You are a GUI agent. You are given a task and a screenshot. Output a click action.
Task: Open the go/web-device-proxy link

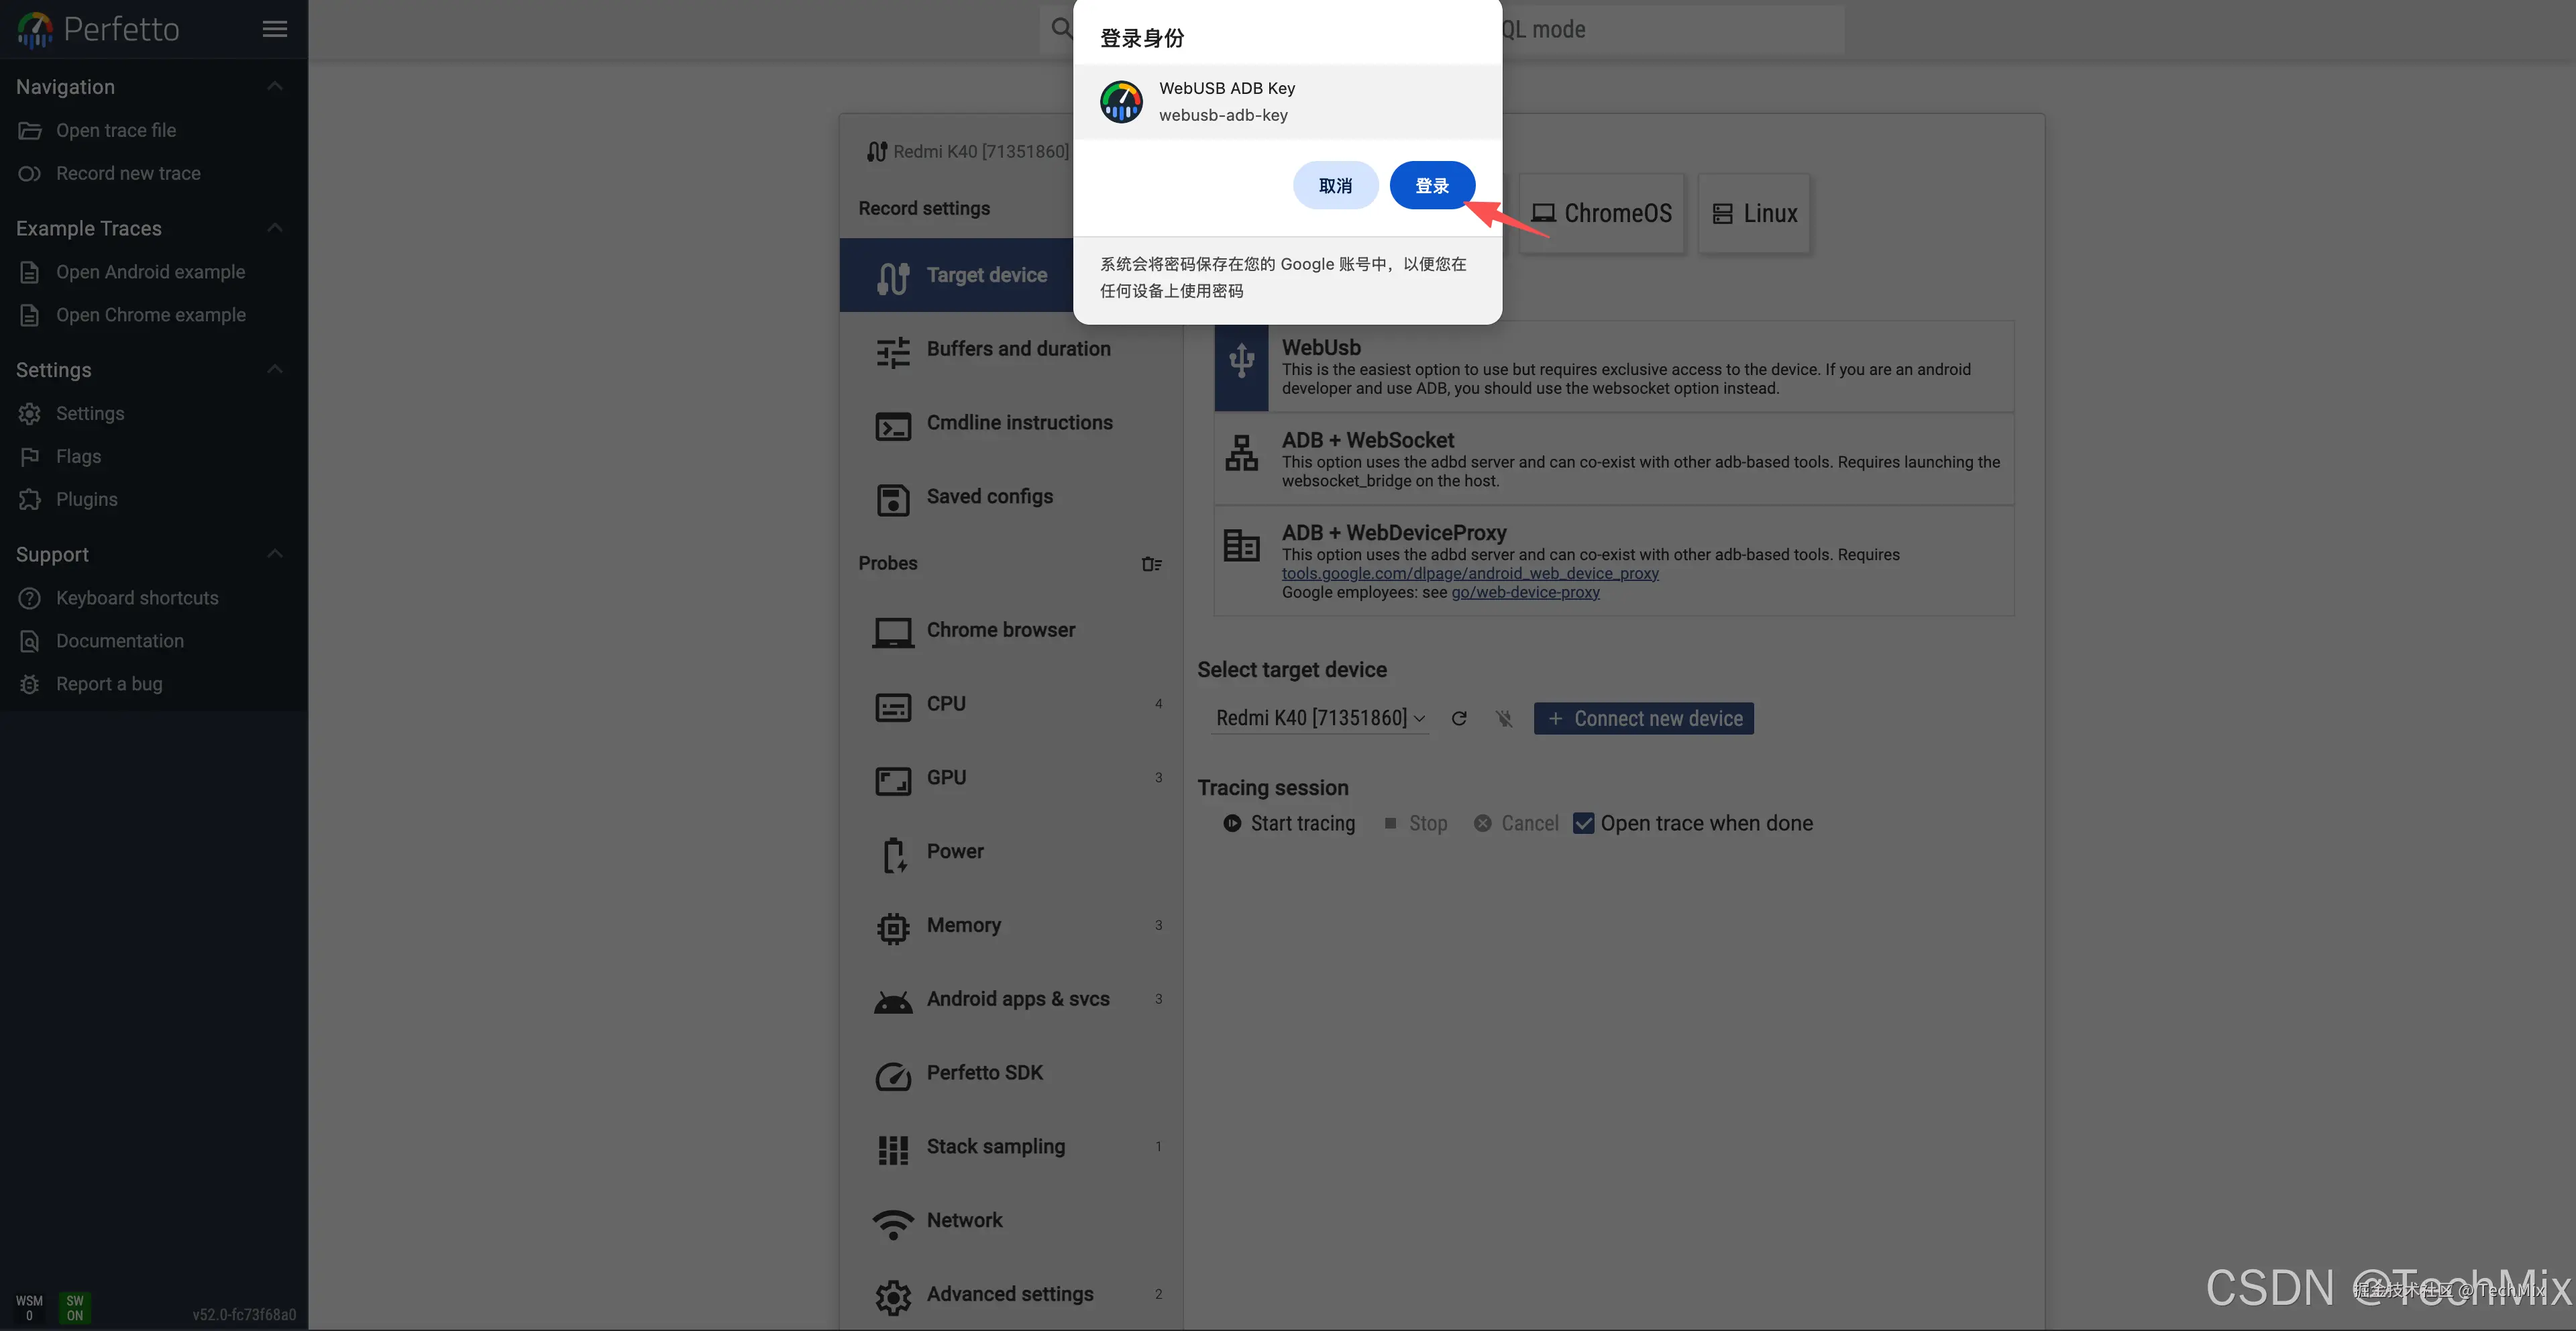1525,592
